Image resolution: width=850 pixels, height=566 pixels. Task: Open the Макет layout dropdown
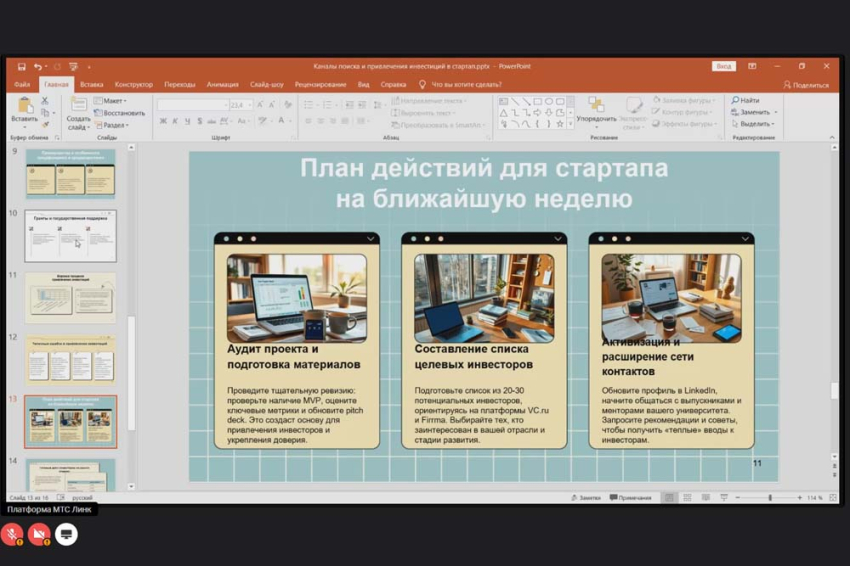[x=111, y=101]
